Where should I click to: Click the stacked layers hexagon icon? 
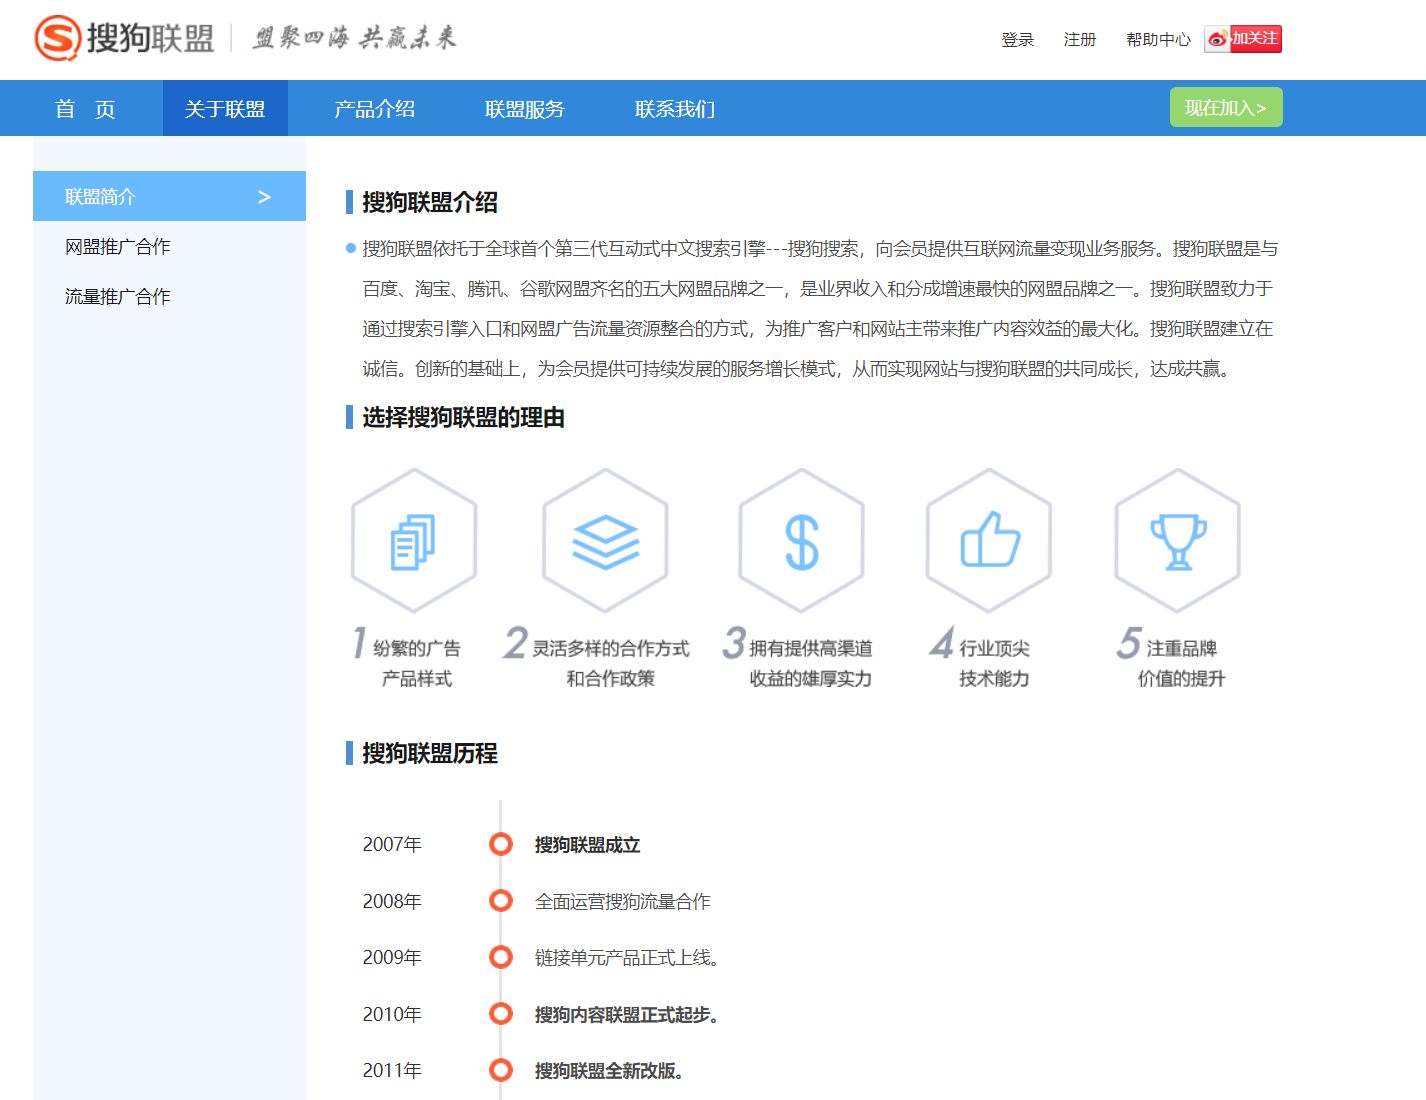(x=605, y=541)
